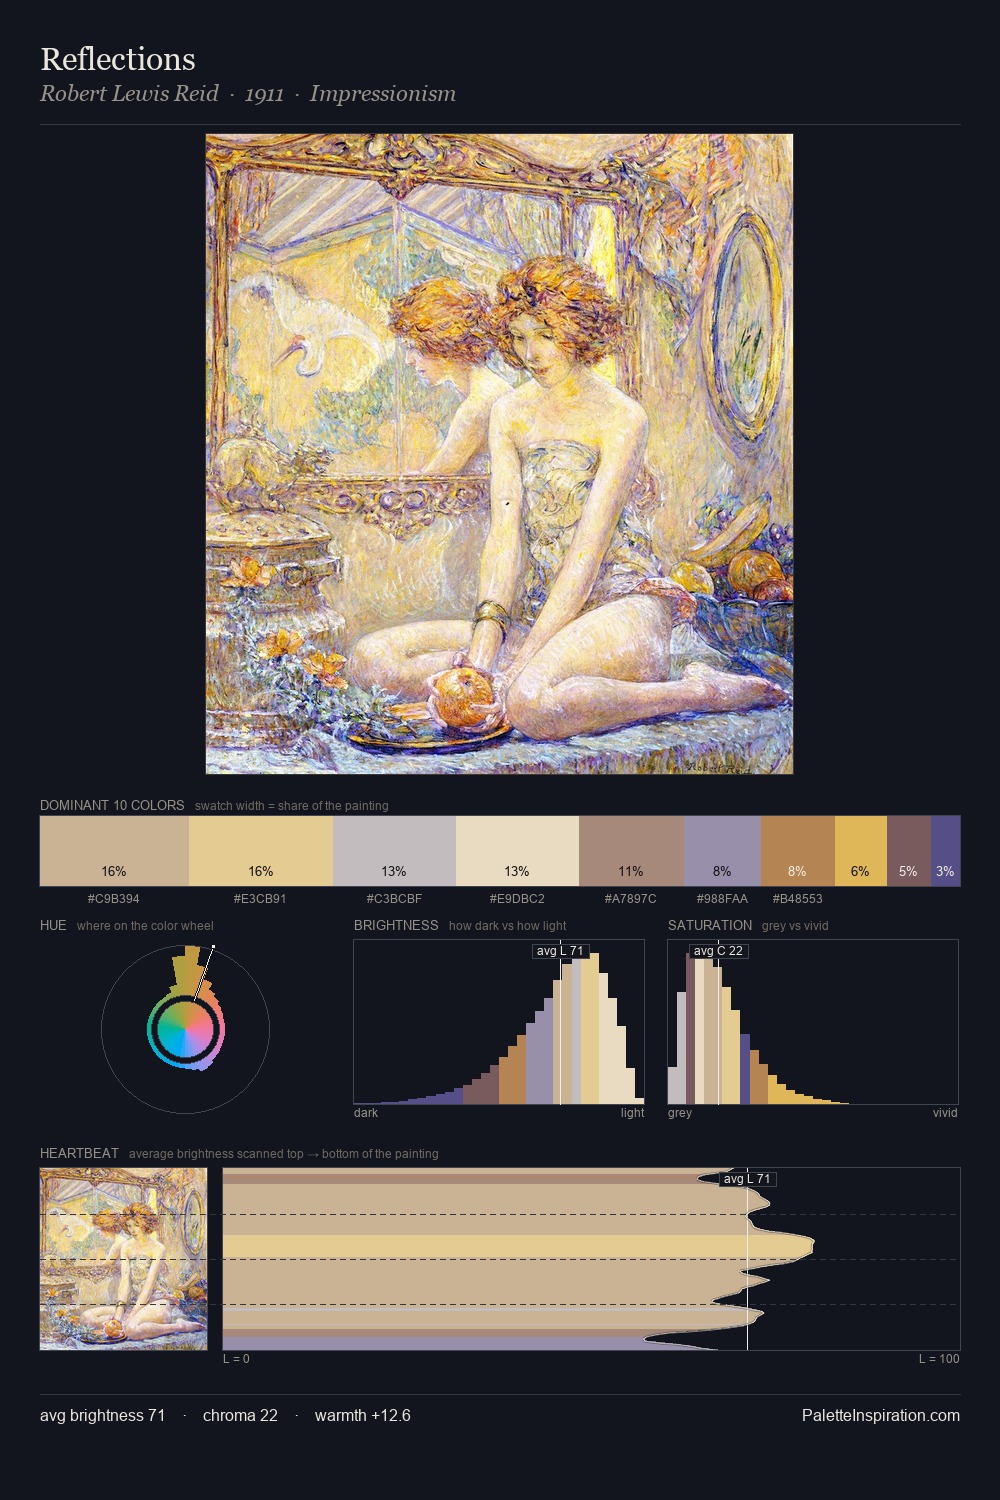Click the 'BRIGHTNESS' section heading
1000x1500 pixels.
[x=396, y=925]
